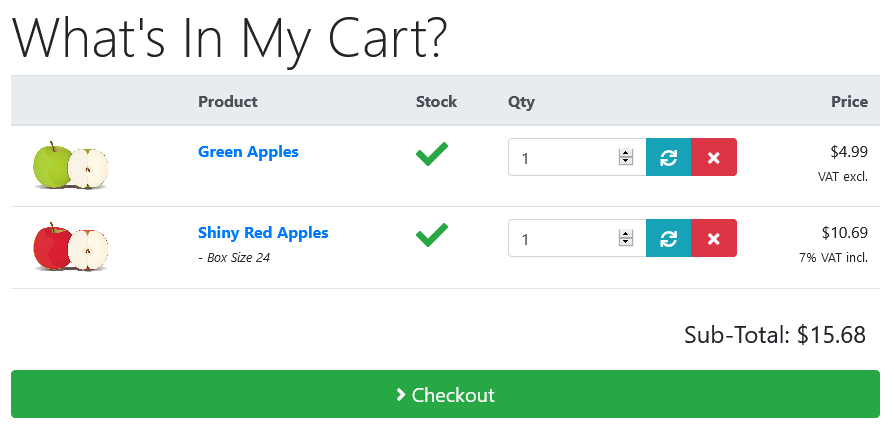
Task: Increase Green Apples quantity with up arrow
Action: [x=626, y=153]
